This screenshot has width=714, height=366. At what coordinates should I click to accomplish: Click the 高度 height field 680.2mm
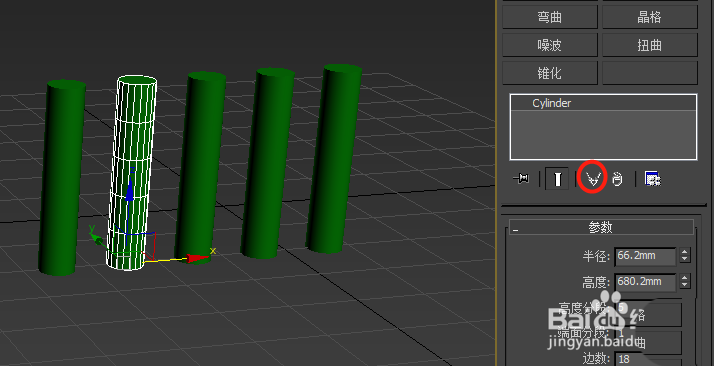coord(645,282)
